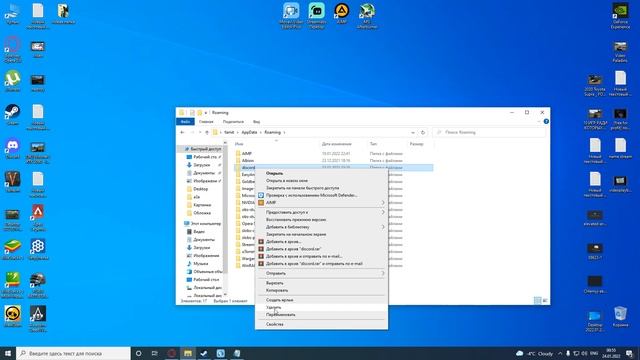The width and height of the screenshot is (640, 360).
Task: Open Task View on taskbar
Action: [155, 353]
